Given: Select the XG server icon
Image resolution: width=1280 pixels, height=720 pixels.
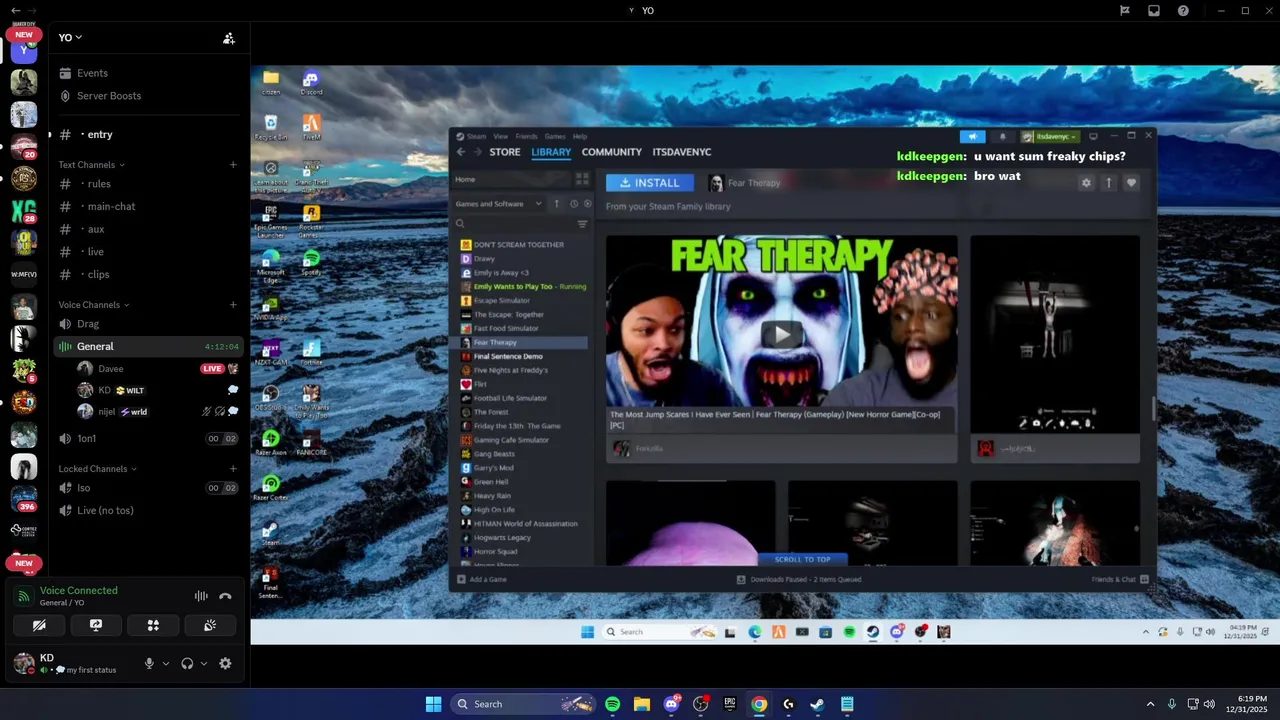Looking at the screenshot, I should [x=24, y=210].
